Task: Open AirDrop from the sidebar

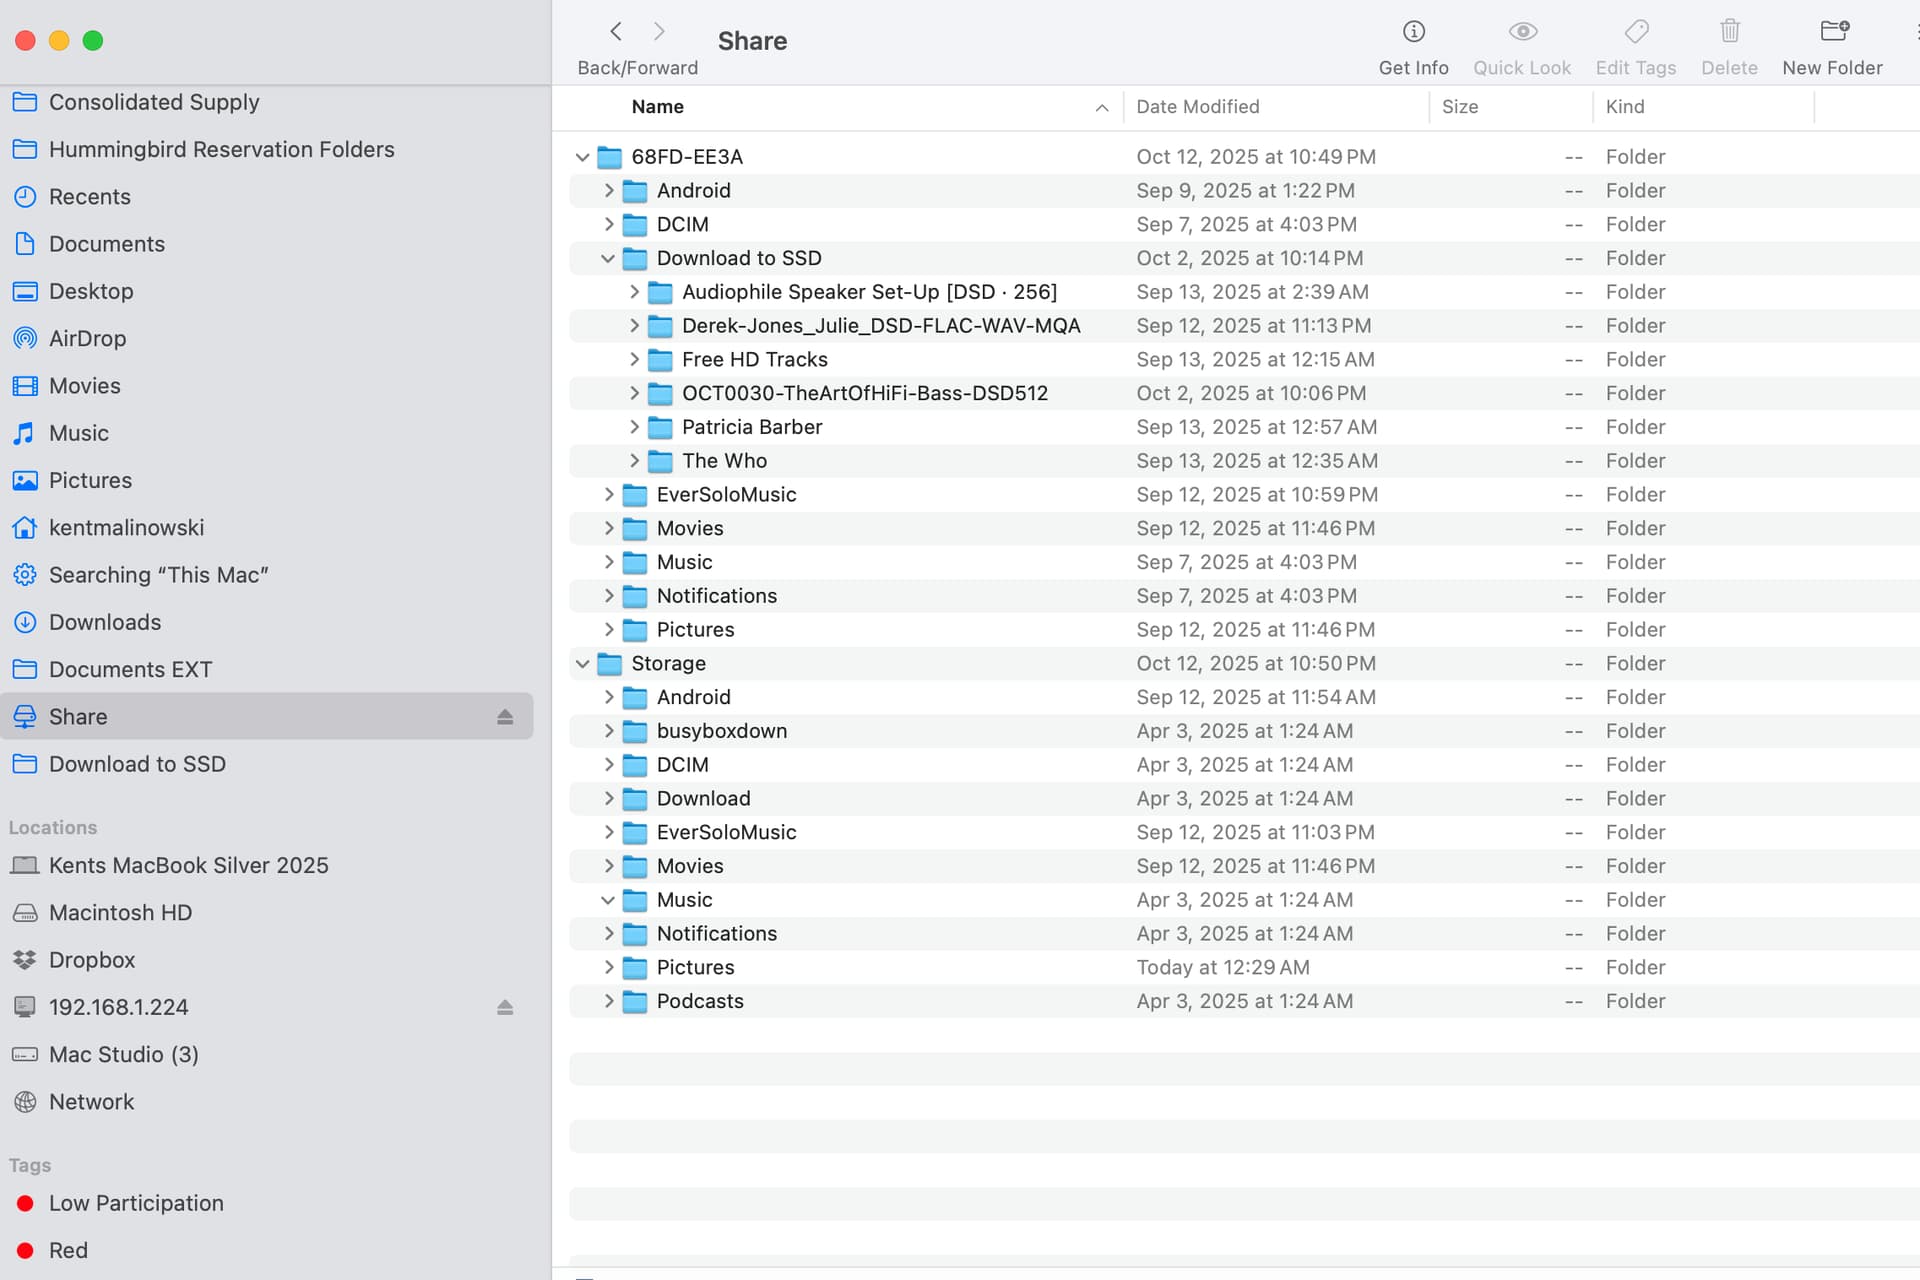Action: 87,339
